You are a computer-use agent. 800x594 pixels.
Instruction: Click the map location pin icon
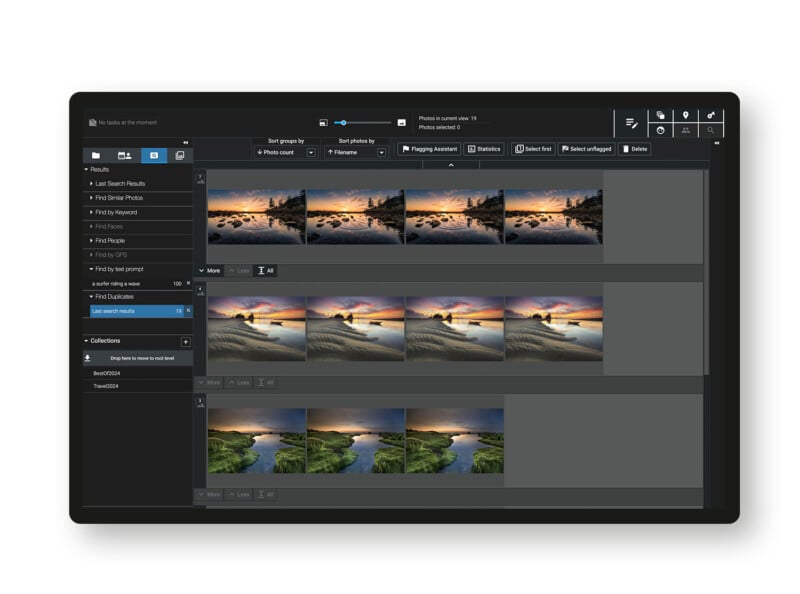coord(687,115)
